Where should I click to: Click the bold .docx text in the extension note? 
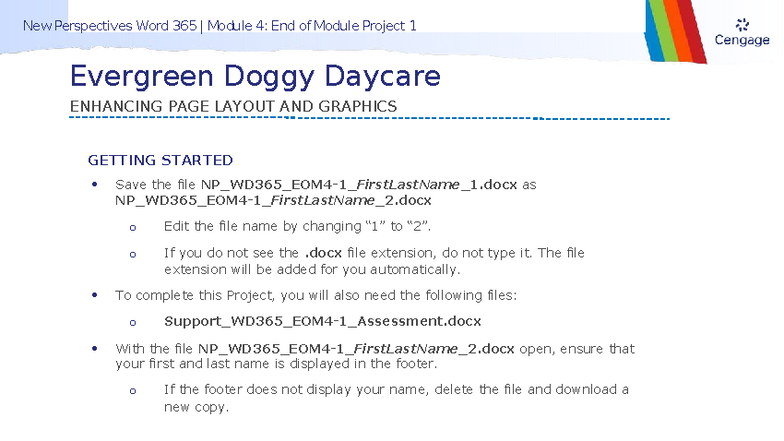coord(323,253)
